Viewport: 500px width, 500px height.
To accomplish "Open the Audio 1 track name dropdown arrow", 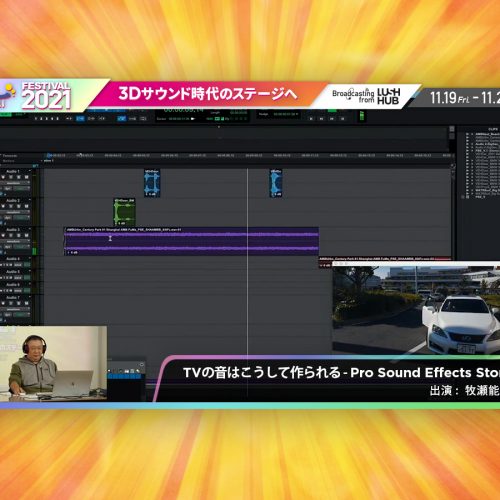I will coord(30,171).
